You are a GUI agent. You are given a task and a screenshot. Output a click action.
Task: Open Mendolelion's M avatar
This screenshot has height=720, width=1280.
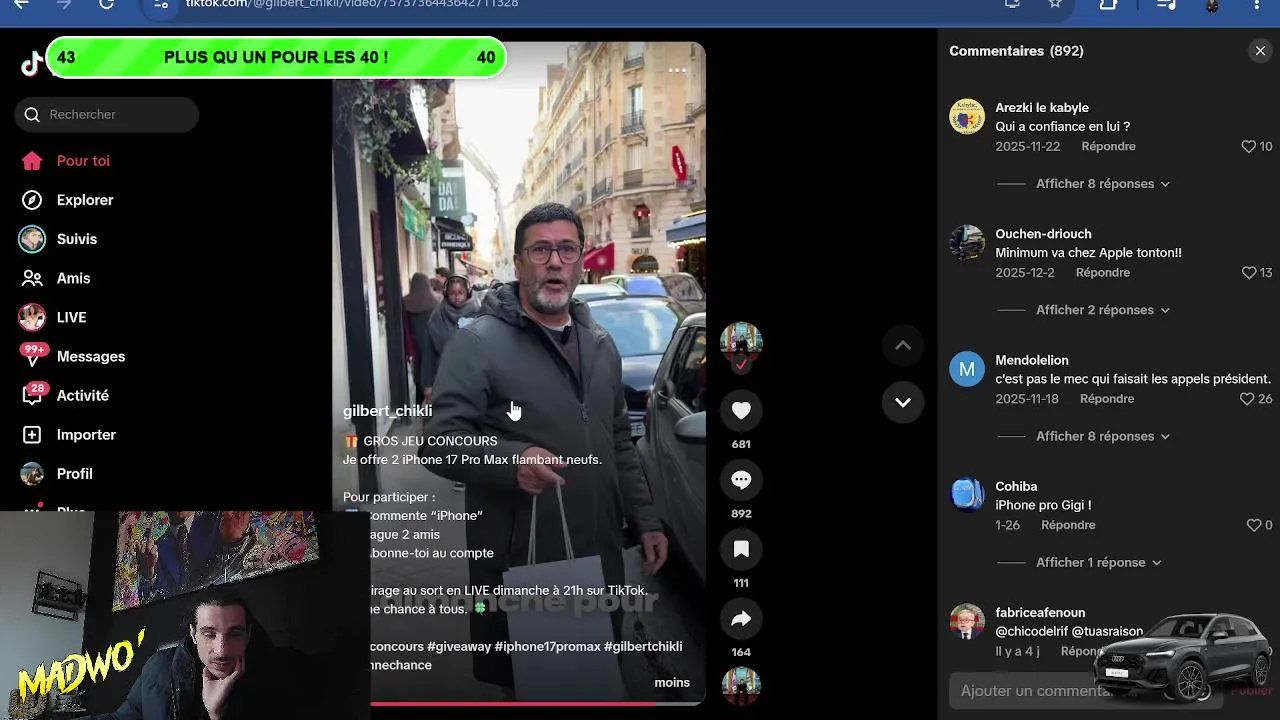click(967, 369)
